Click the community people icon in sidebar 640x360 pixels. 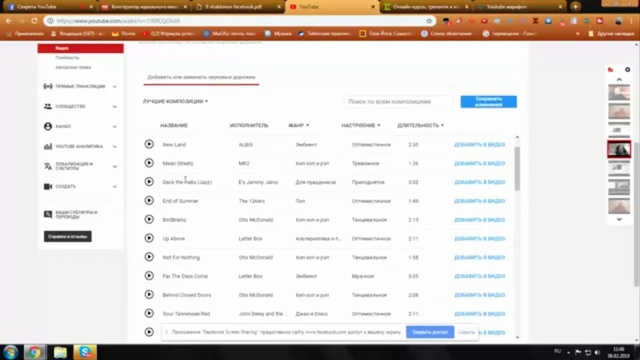[48, 106]
